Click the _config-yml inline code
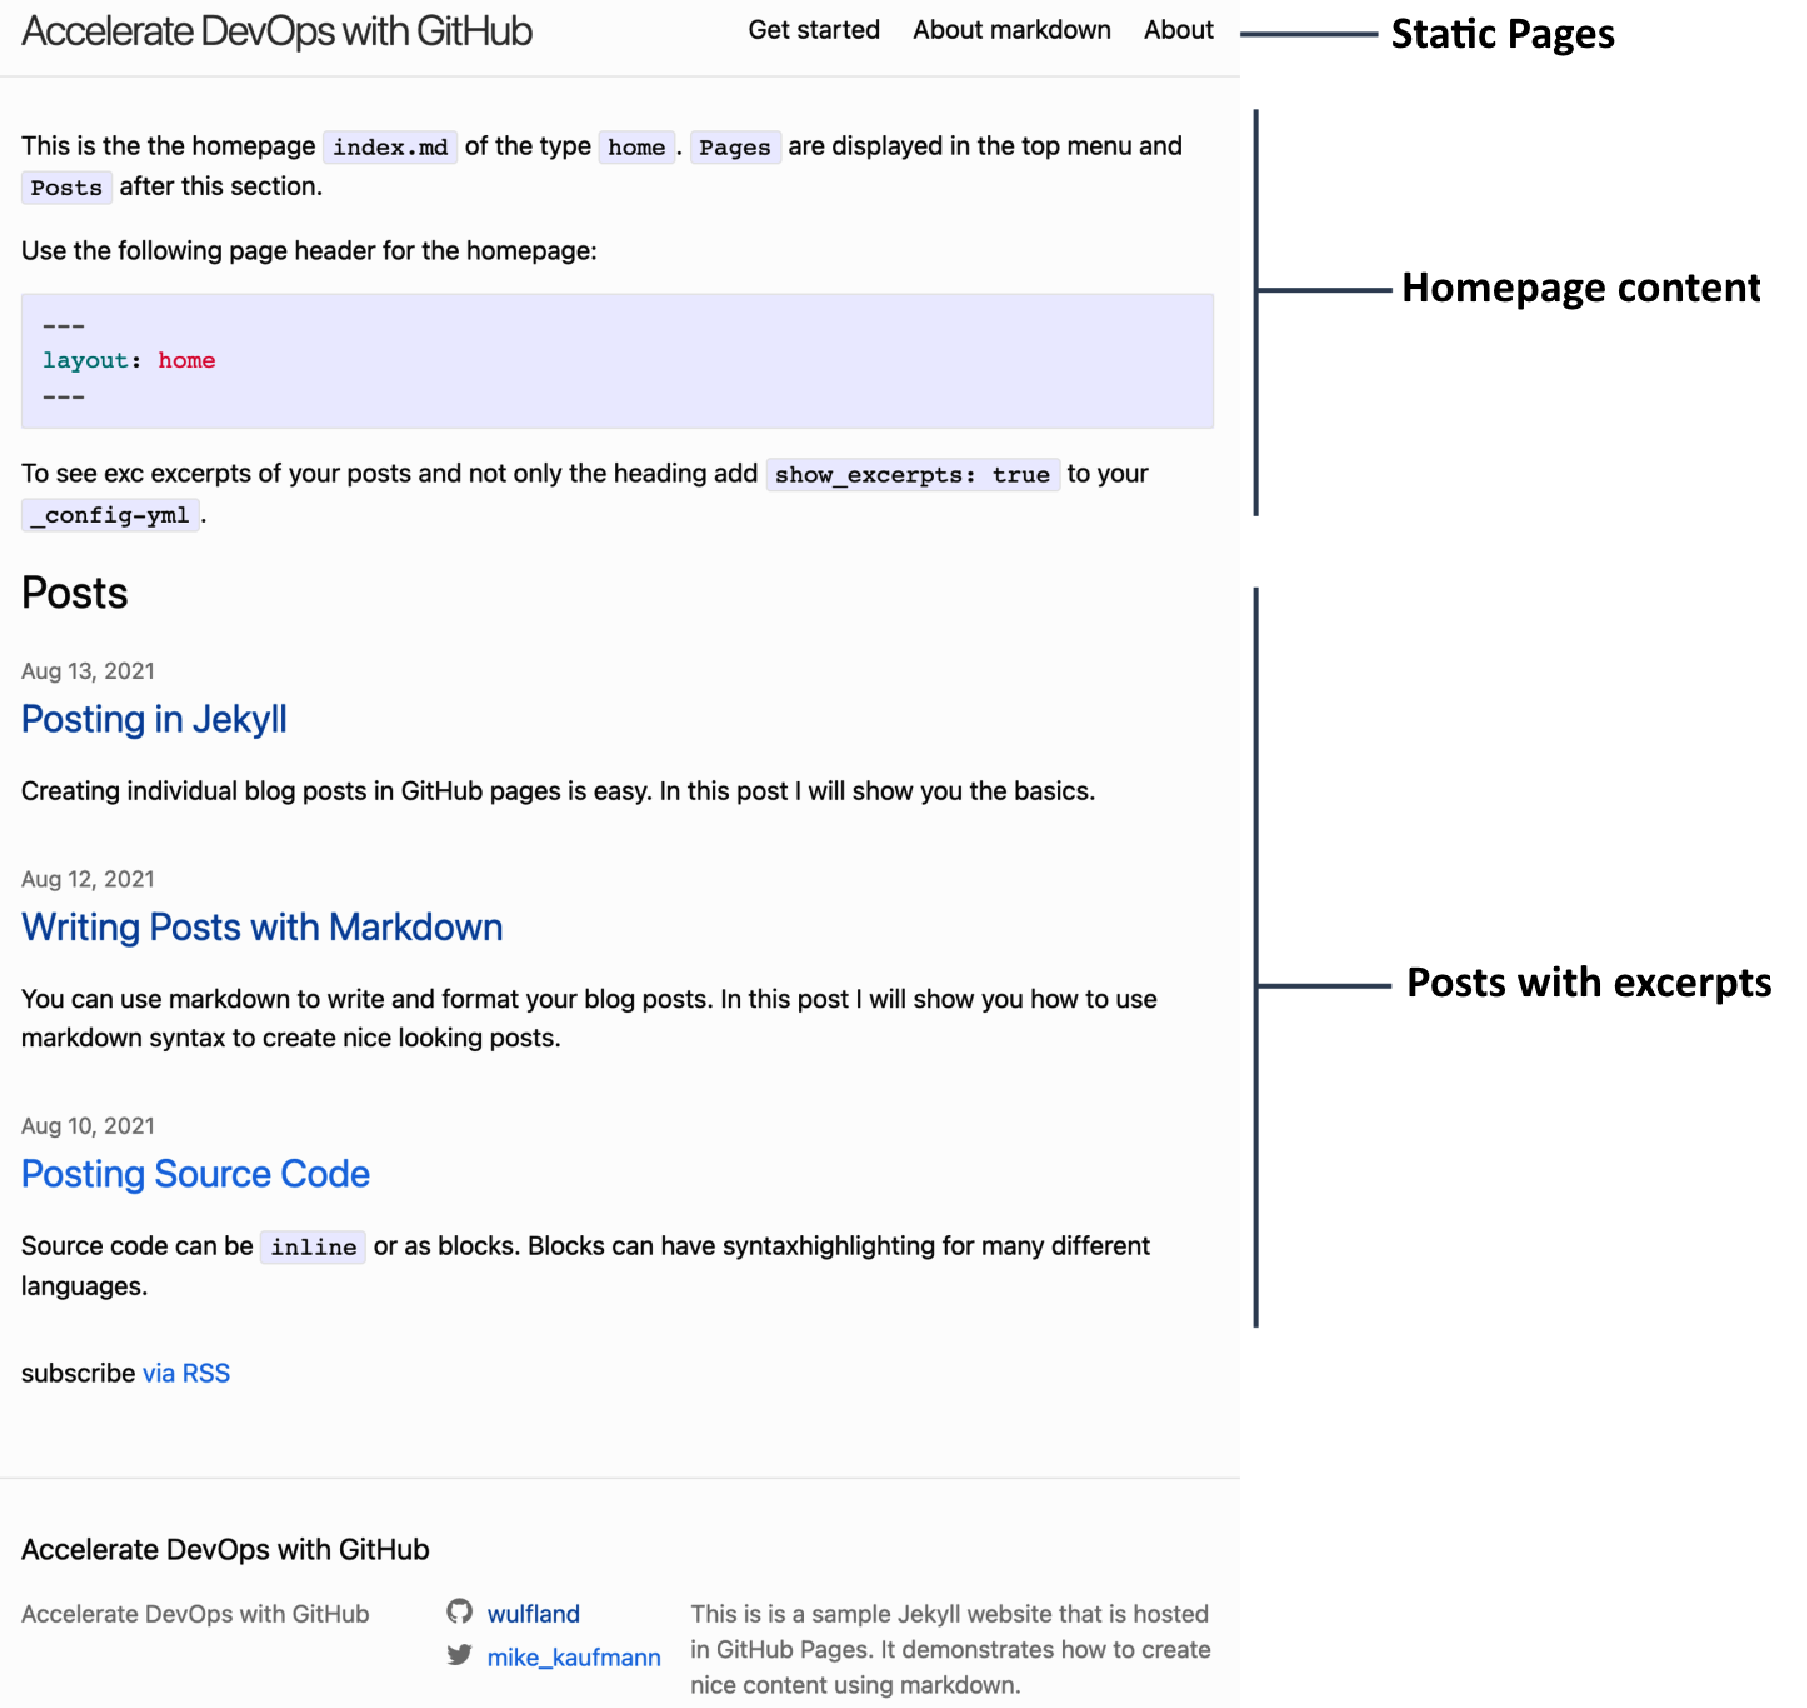The image size is (1807, 1708). (111, 515)
